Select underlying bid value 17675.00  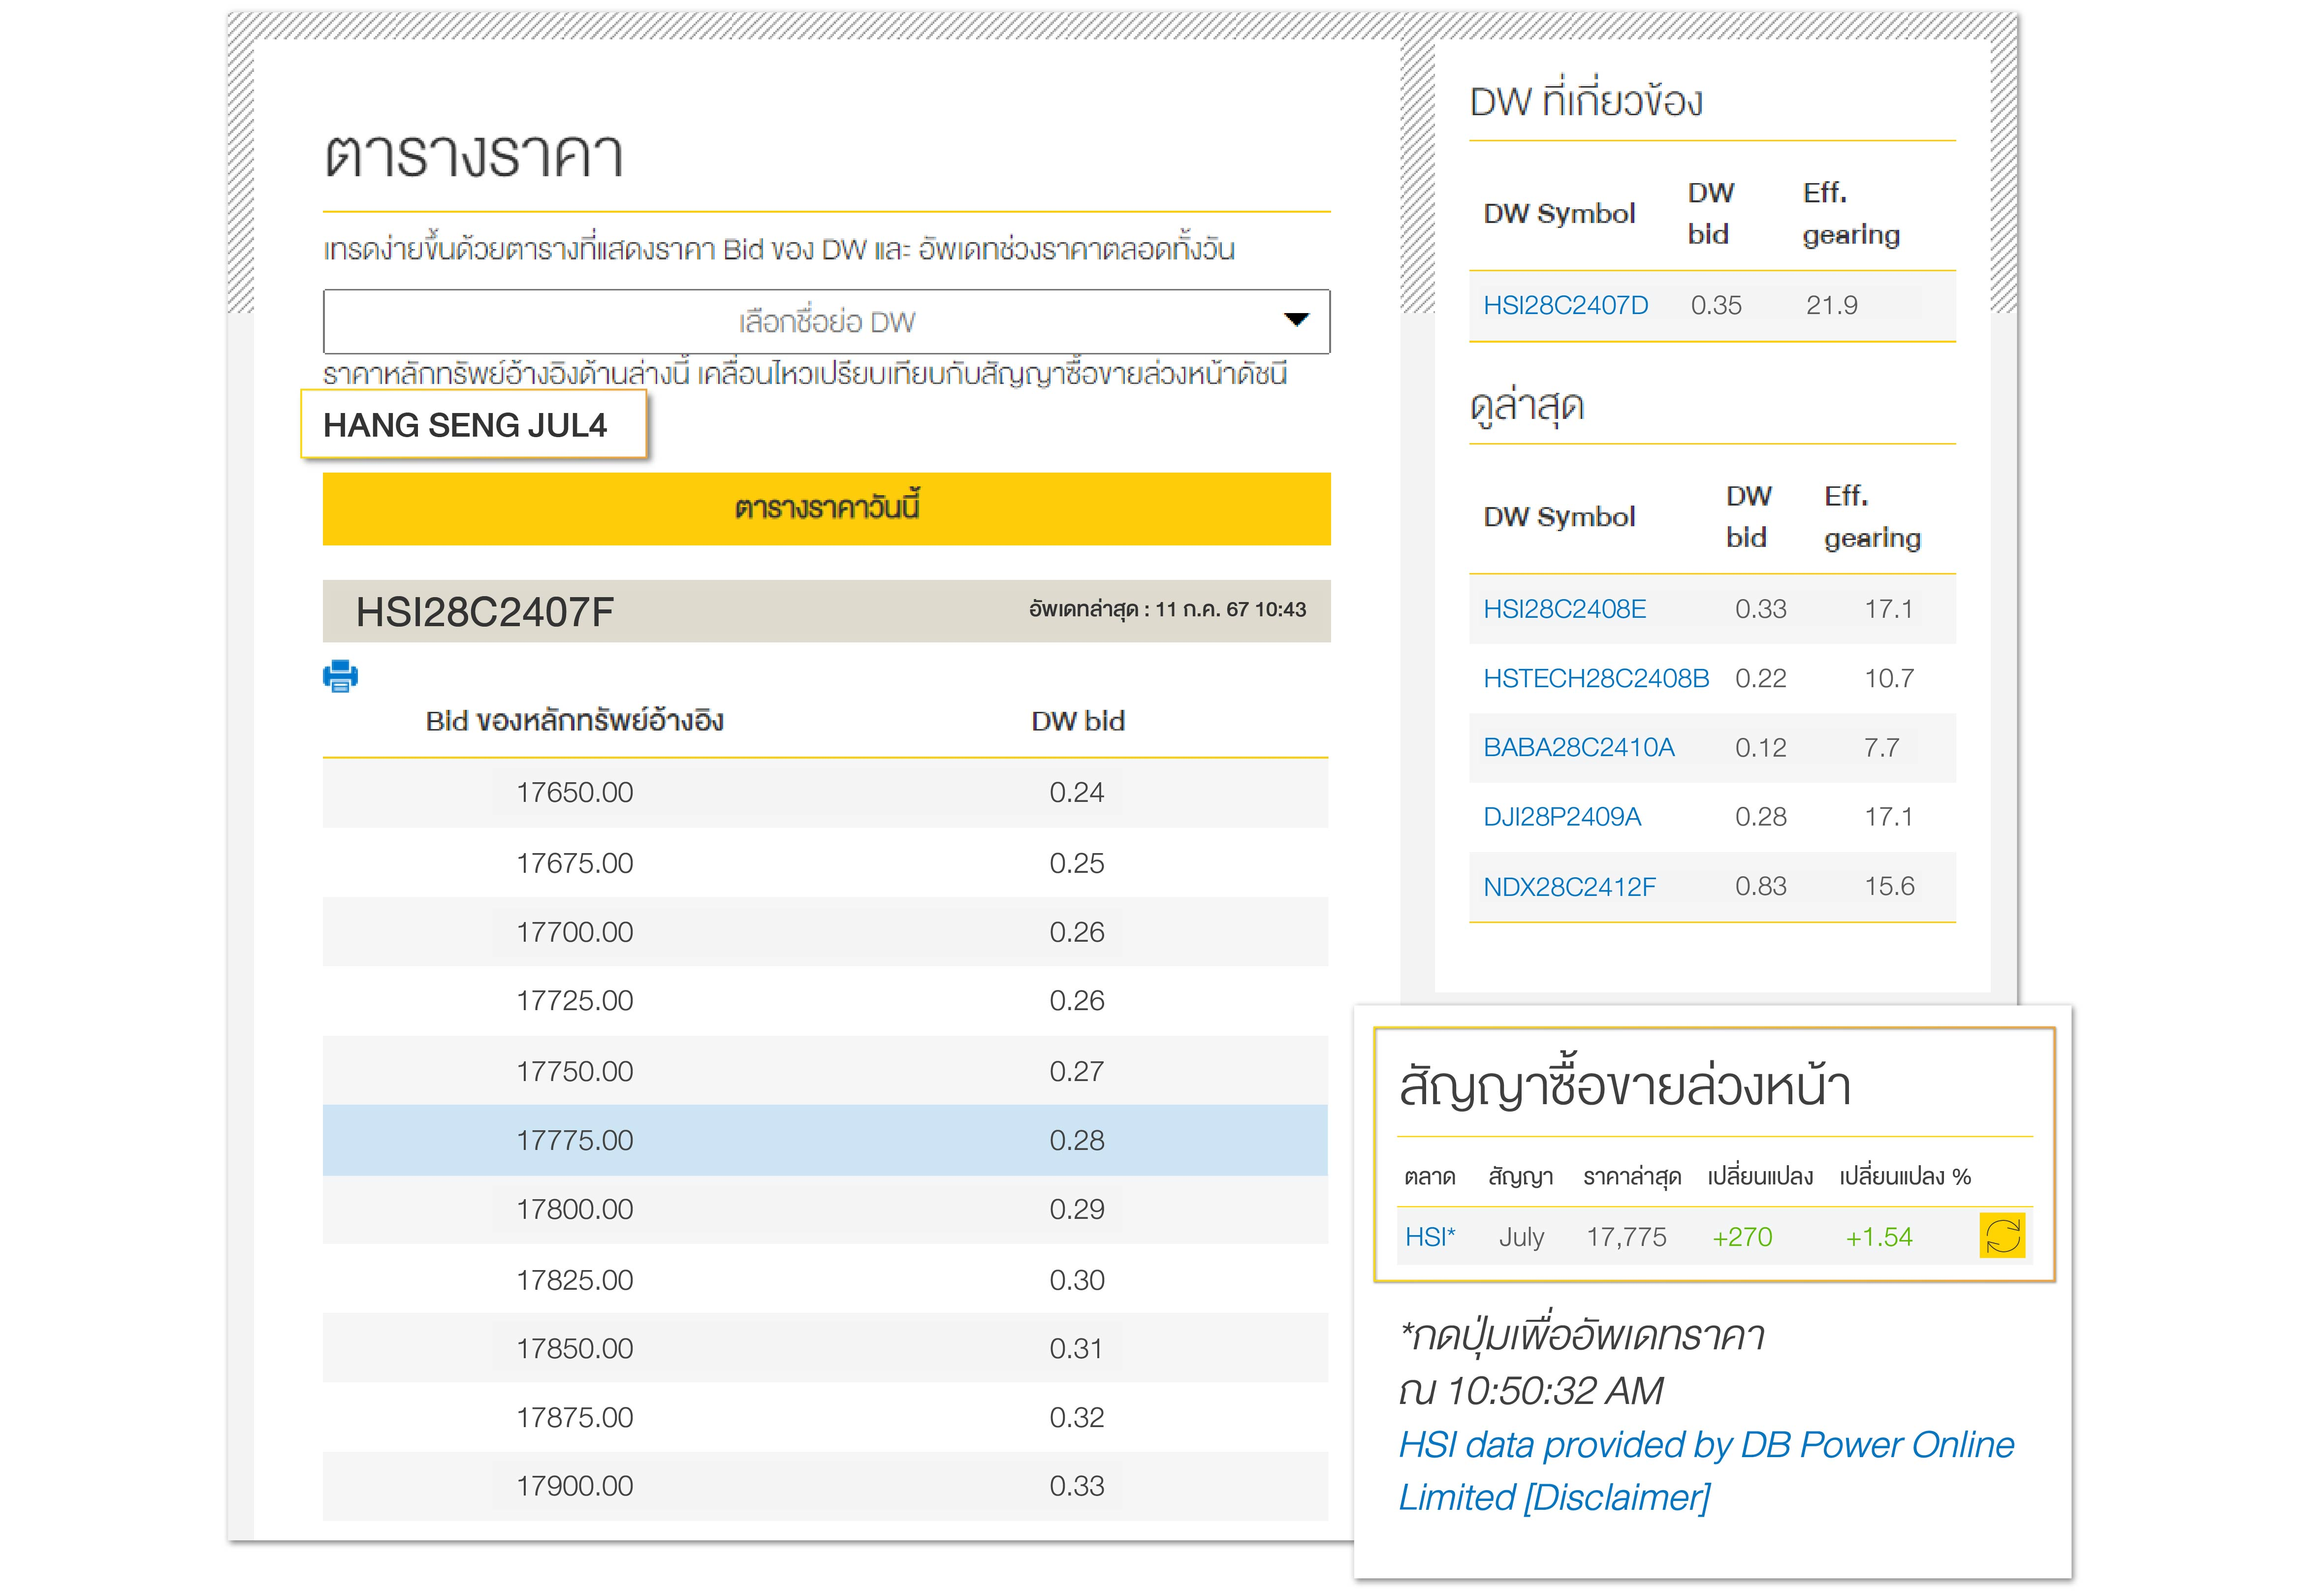pos(574,863)
